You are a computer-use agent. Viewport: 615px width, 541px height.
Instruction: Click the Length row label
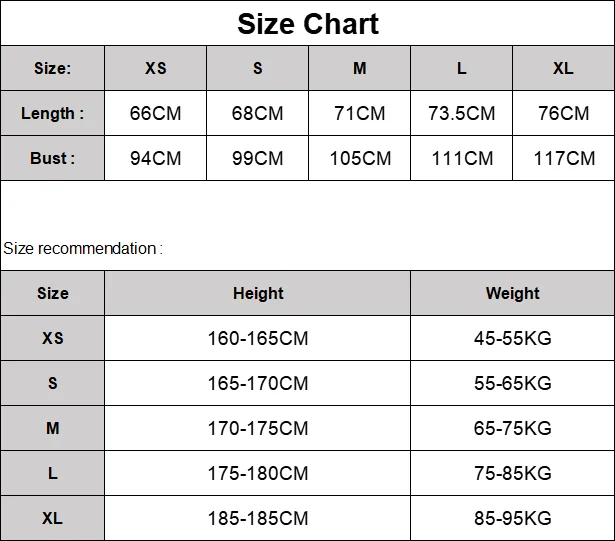[x=53, y=113]
